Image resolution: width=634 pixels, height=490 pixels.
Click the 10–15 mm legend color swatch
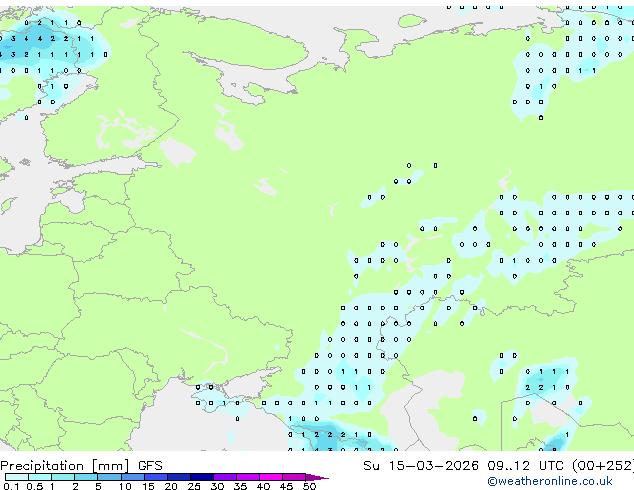click(x=132, y=477)
